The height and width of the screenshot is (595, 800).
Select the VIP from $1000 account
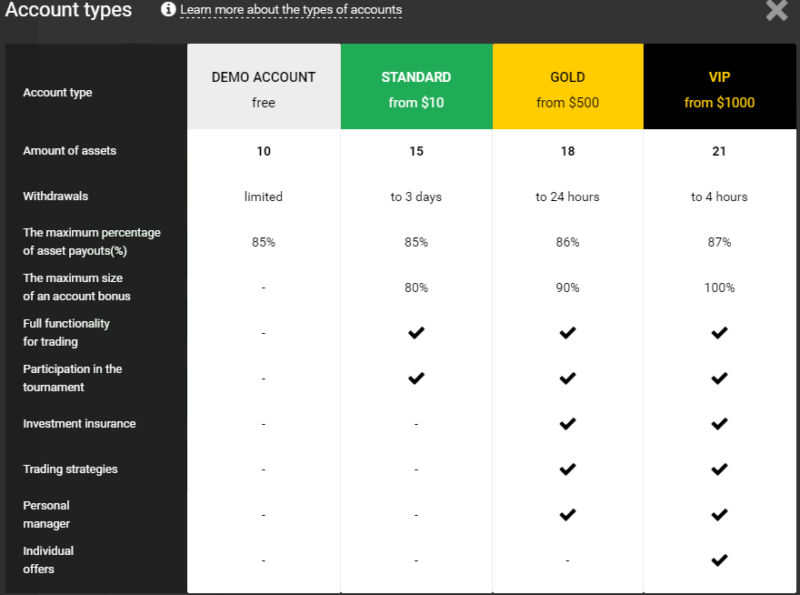[x=719, y=86]
